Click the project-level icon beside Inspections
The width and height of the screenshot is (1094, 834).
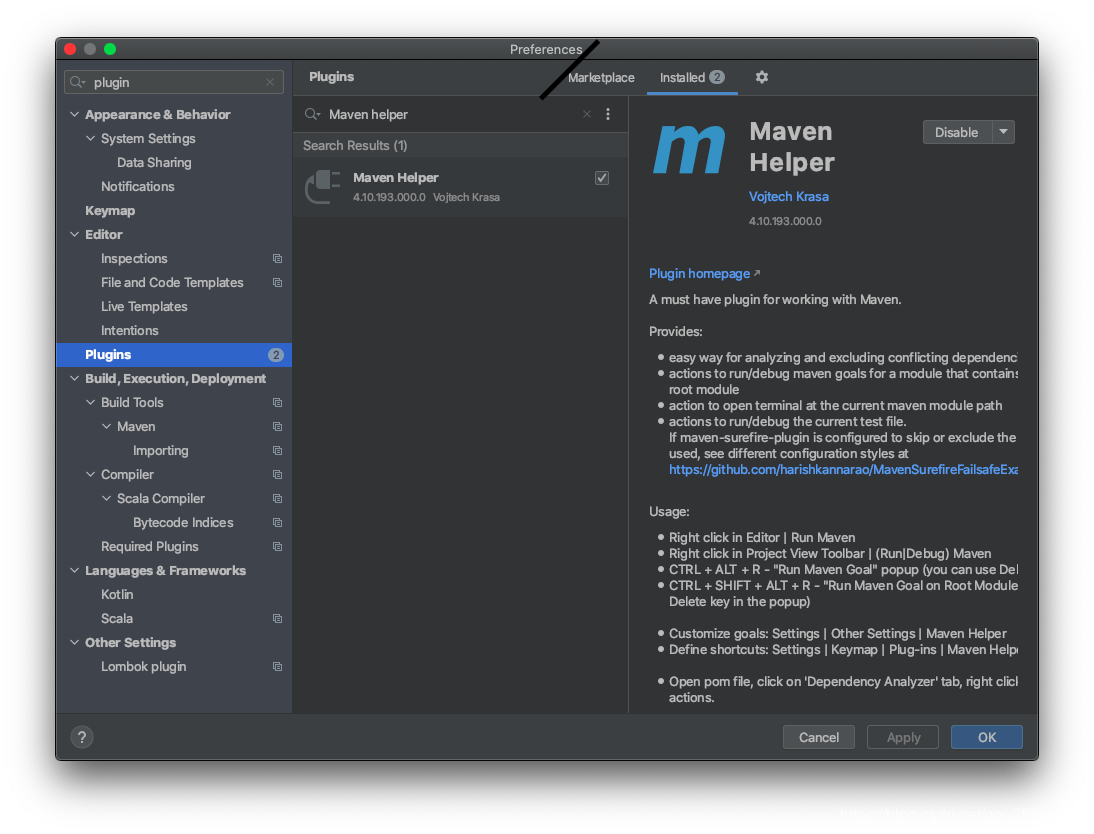pos(277,259)
